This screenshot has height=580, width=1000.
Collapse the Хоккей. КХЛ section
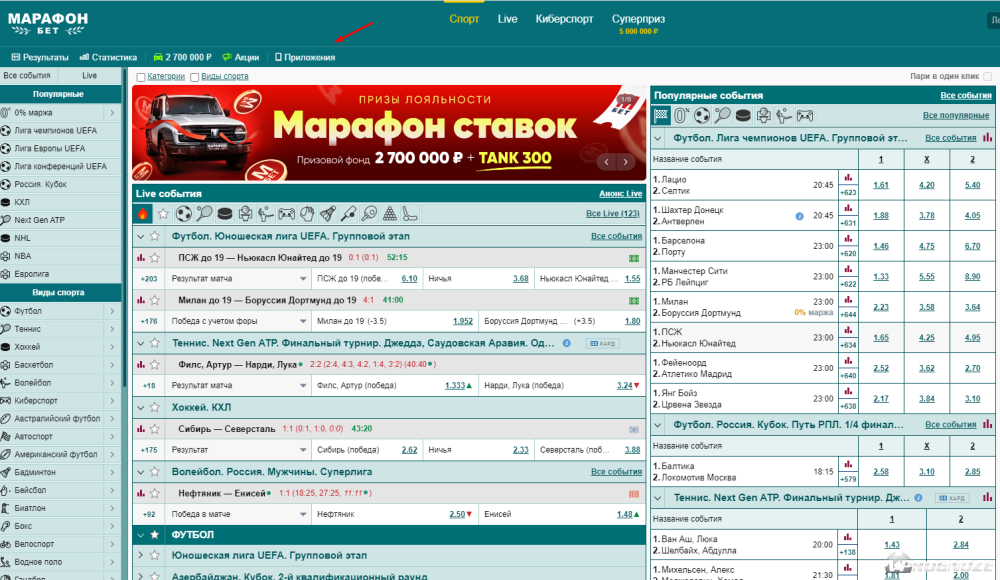[x=140, y=407]
